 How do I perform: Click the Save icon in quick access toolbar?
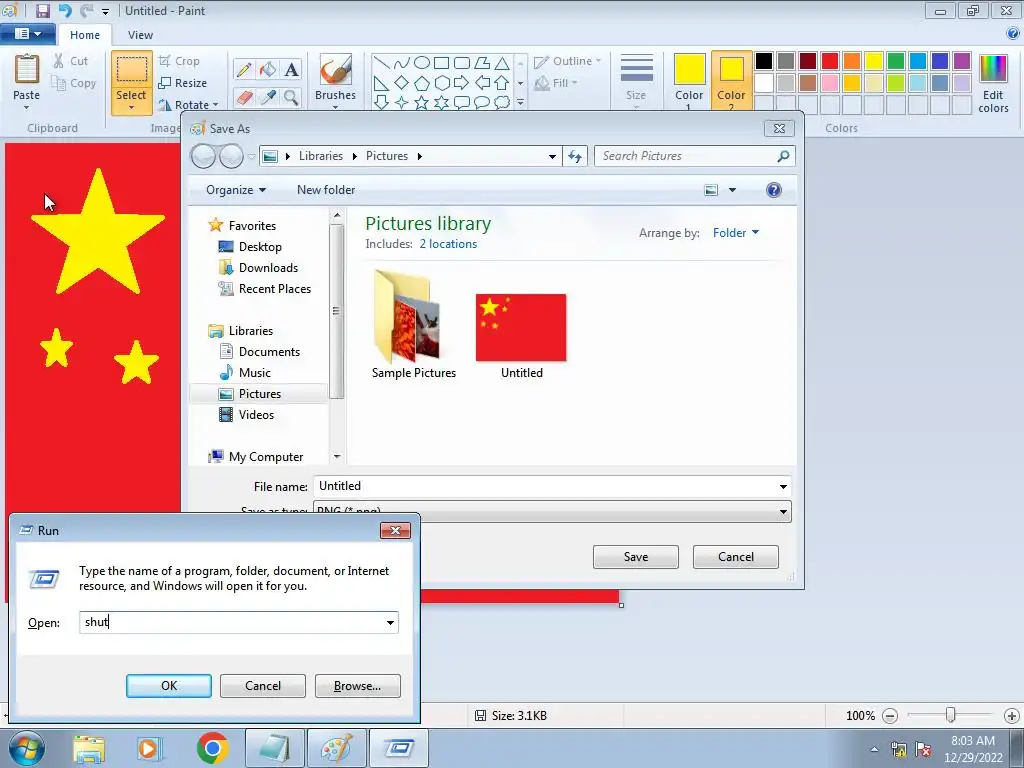(x=42, y=10)
